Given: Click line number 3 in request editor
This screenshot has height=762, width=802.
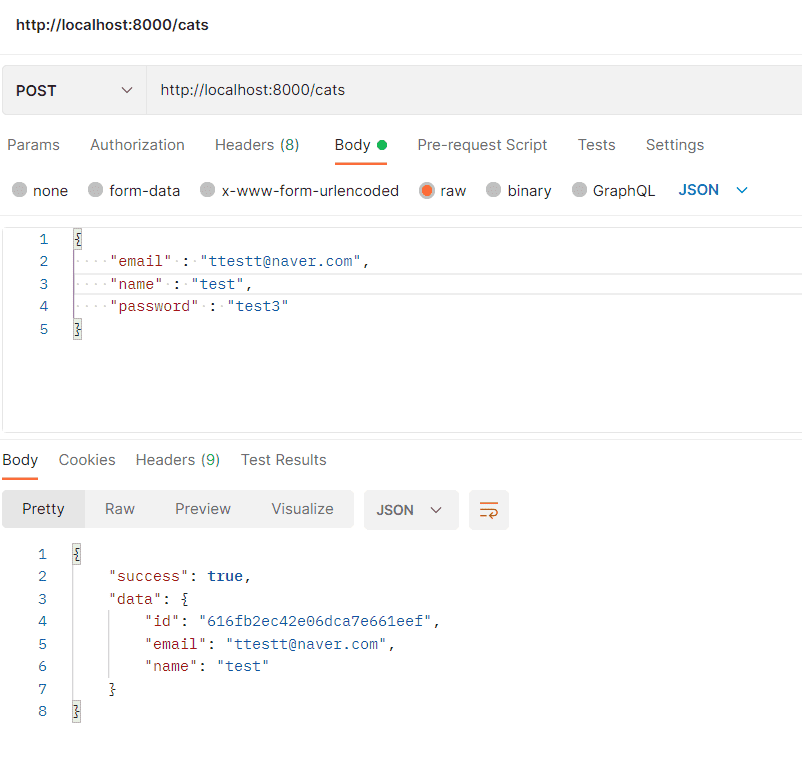Looking at the screenshot, I should (44, 284).
